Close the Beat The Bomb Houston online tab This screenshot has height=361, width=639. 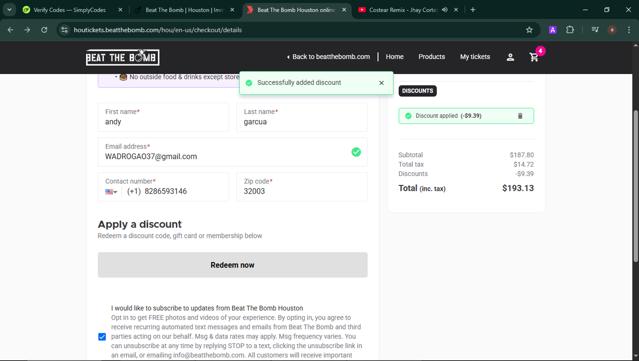(x=344, y=10)
